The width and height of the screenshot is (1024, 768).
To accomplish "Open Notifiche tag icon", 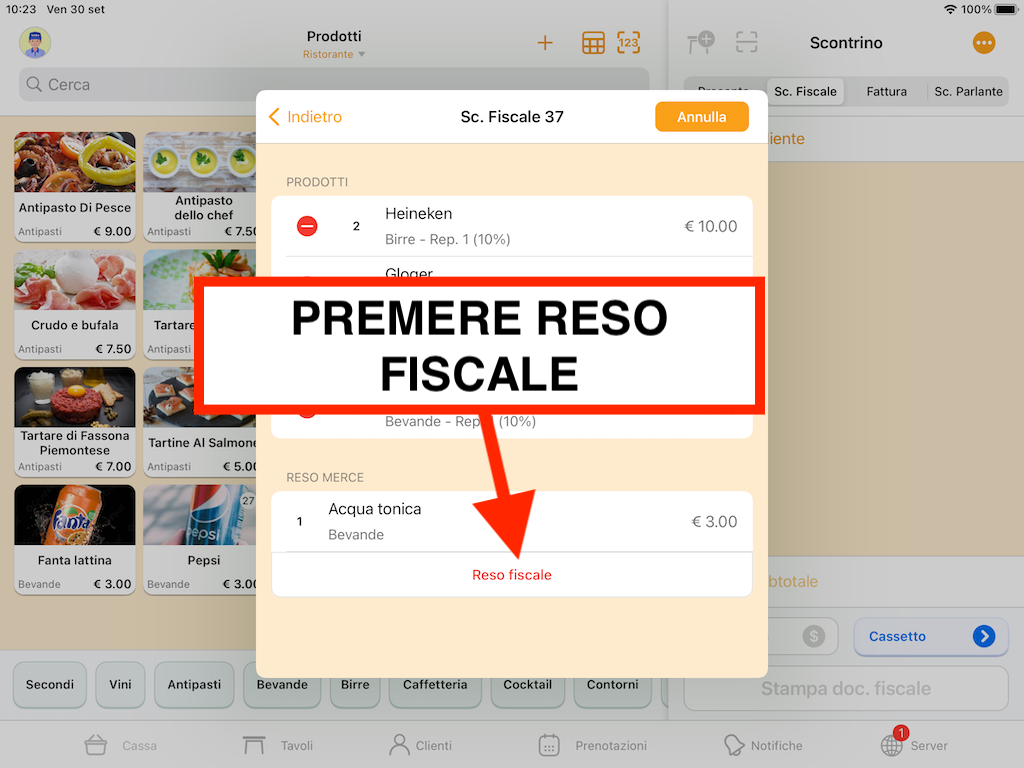I will click(734, 745).
